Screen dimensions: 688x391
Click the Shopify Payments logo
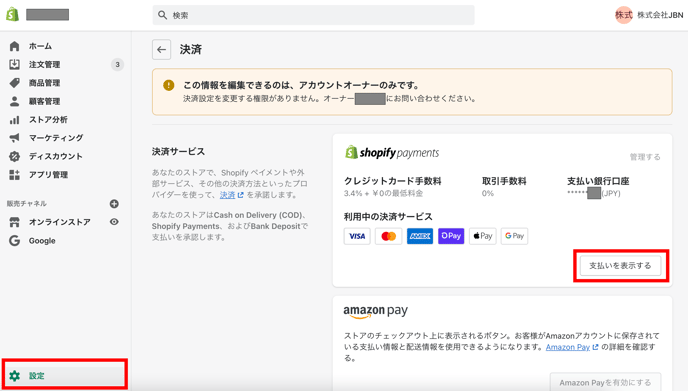[x=392, y=152]
